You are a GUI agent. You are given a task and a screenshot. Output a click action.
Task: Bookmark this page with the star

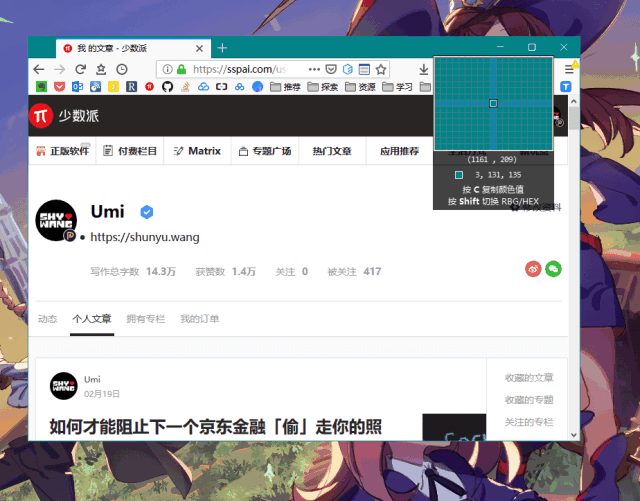click(381, 69)
